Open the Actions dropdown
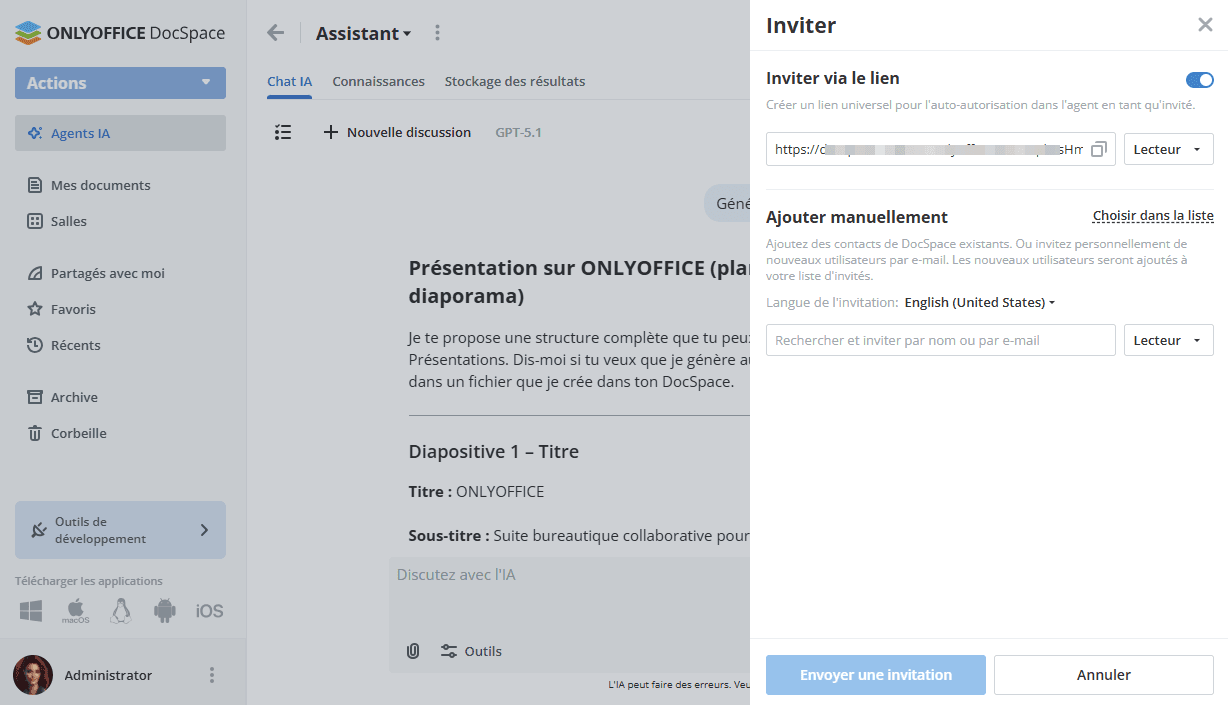 tap(120, 83)
